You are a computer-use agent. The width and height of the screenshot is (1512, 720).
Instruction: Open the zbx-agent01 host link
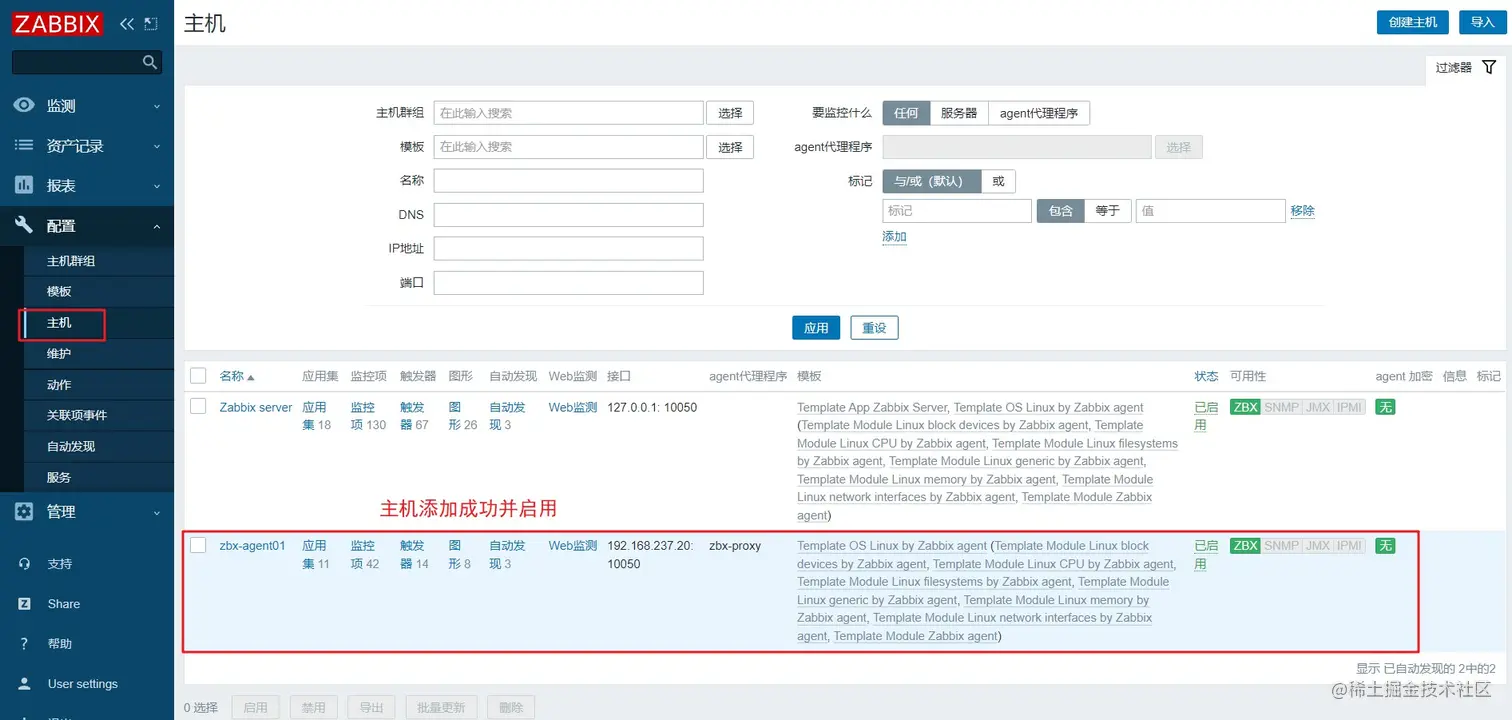[x=253, y=546]
